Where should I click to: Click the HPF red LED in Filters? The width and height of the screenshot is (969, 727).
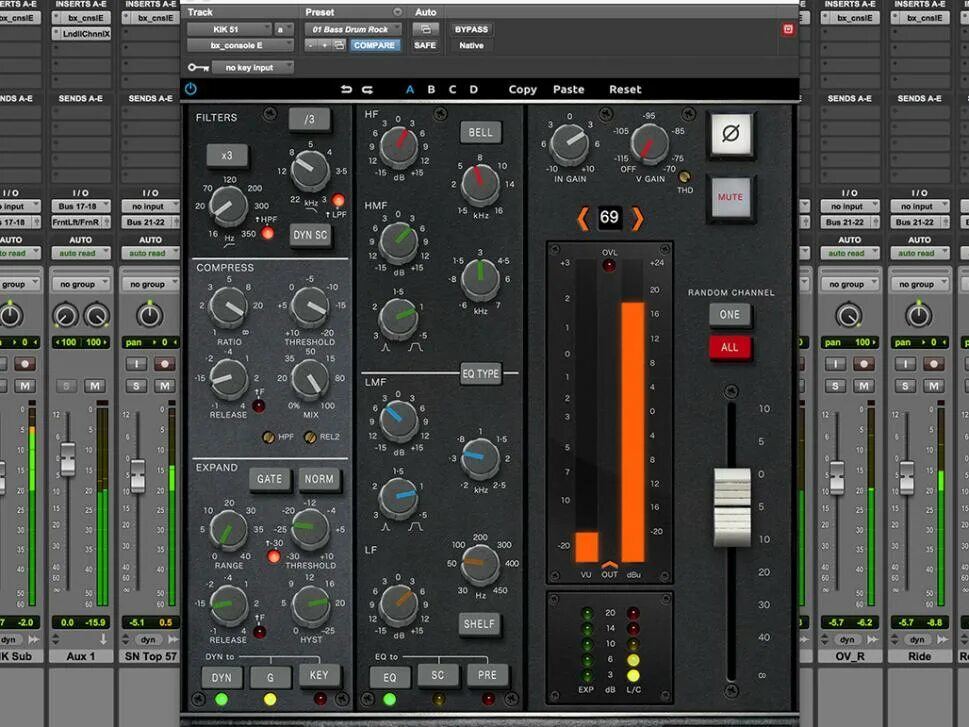[x=268, y=233]
